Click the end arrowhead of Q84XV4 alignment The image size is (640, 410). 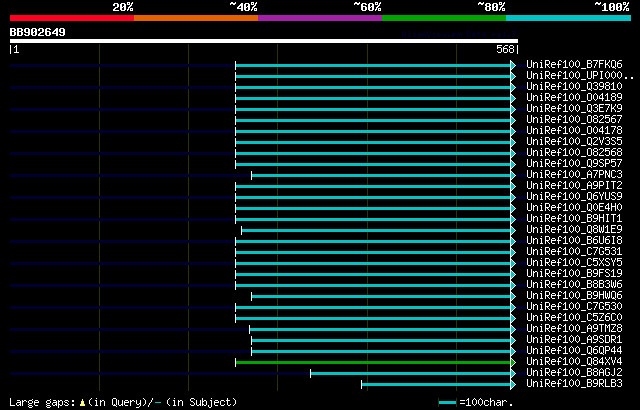pos(513,362)
